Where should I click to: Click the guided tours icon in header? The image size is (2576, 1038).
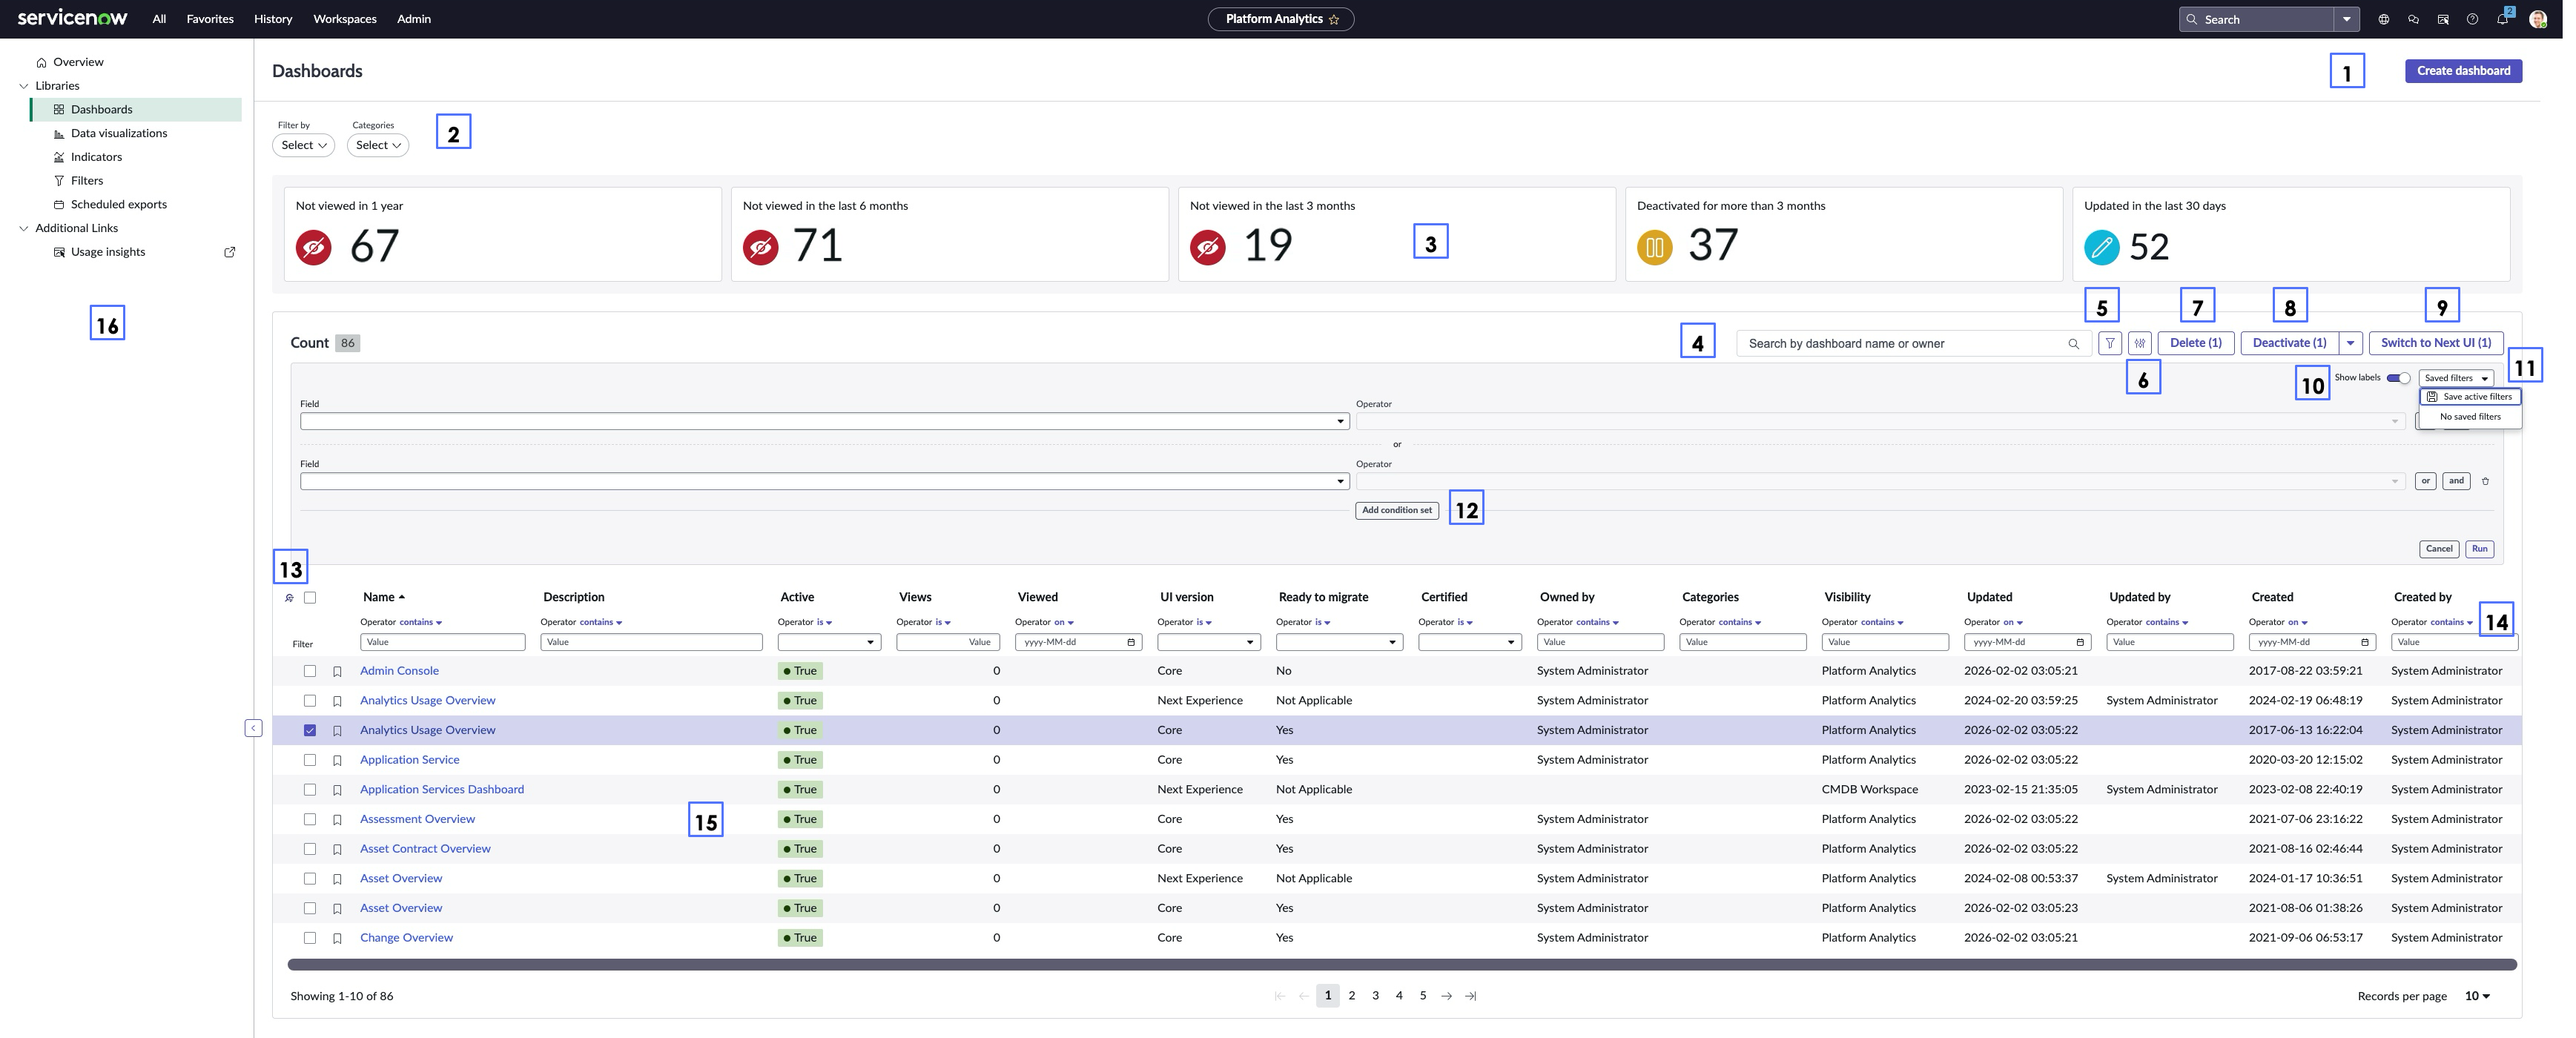click(2443, 19)
